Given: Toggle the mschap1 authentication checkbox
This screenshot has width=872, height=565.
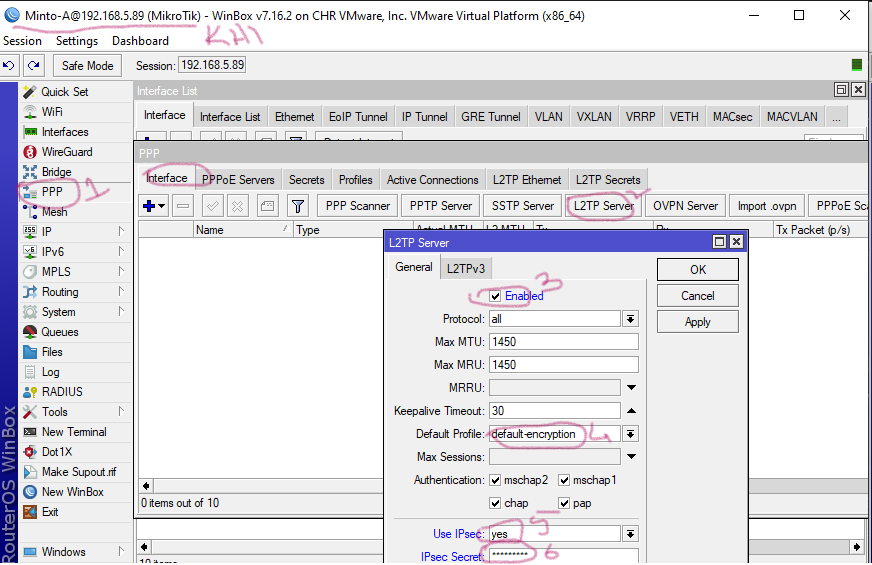Looking at the screenshot, I should (x=564, y=480).
